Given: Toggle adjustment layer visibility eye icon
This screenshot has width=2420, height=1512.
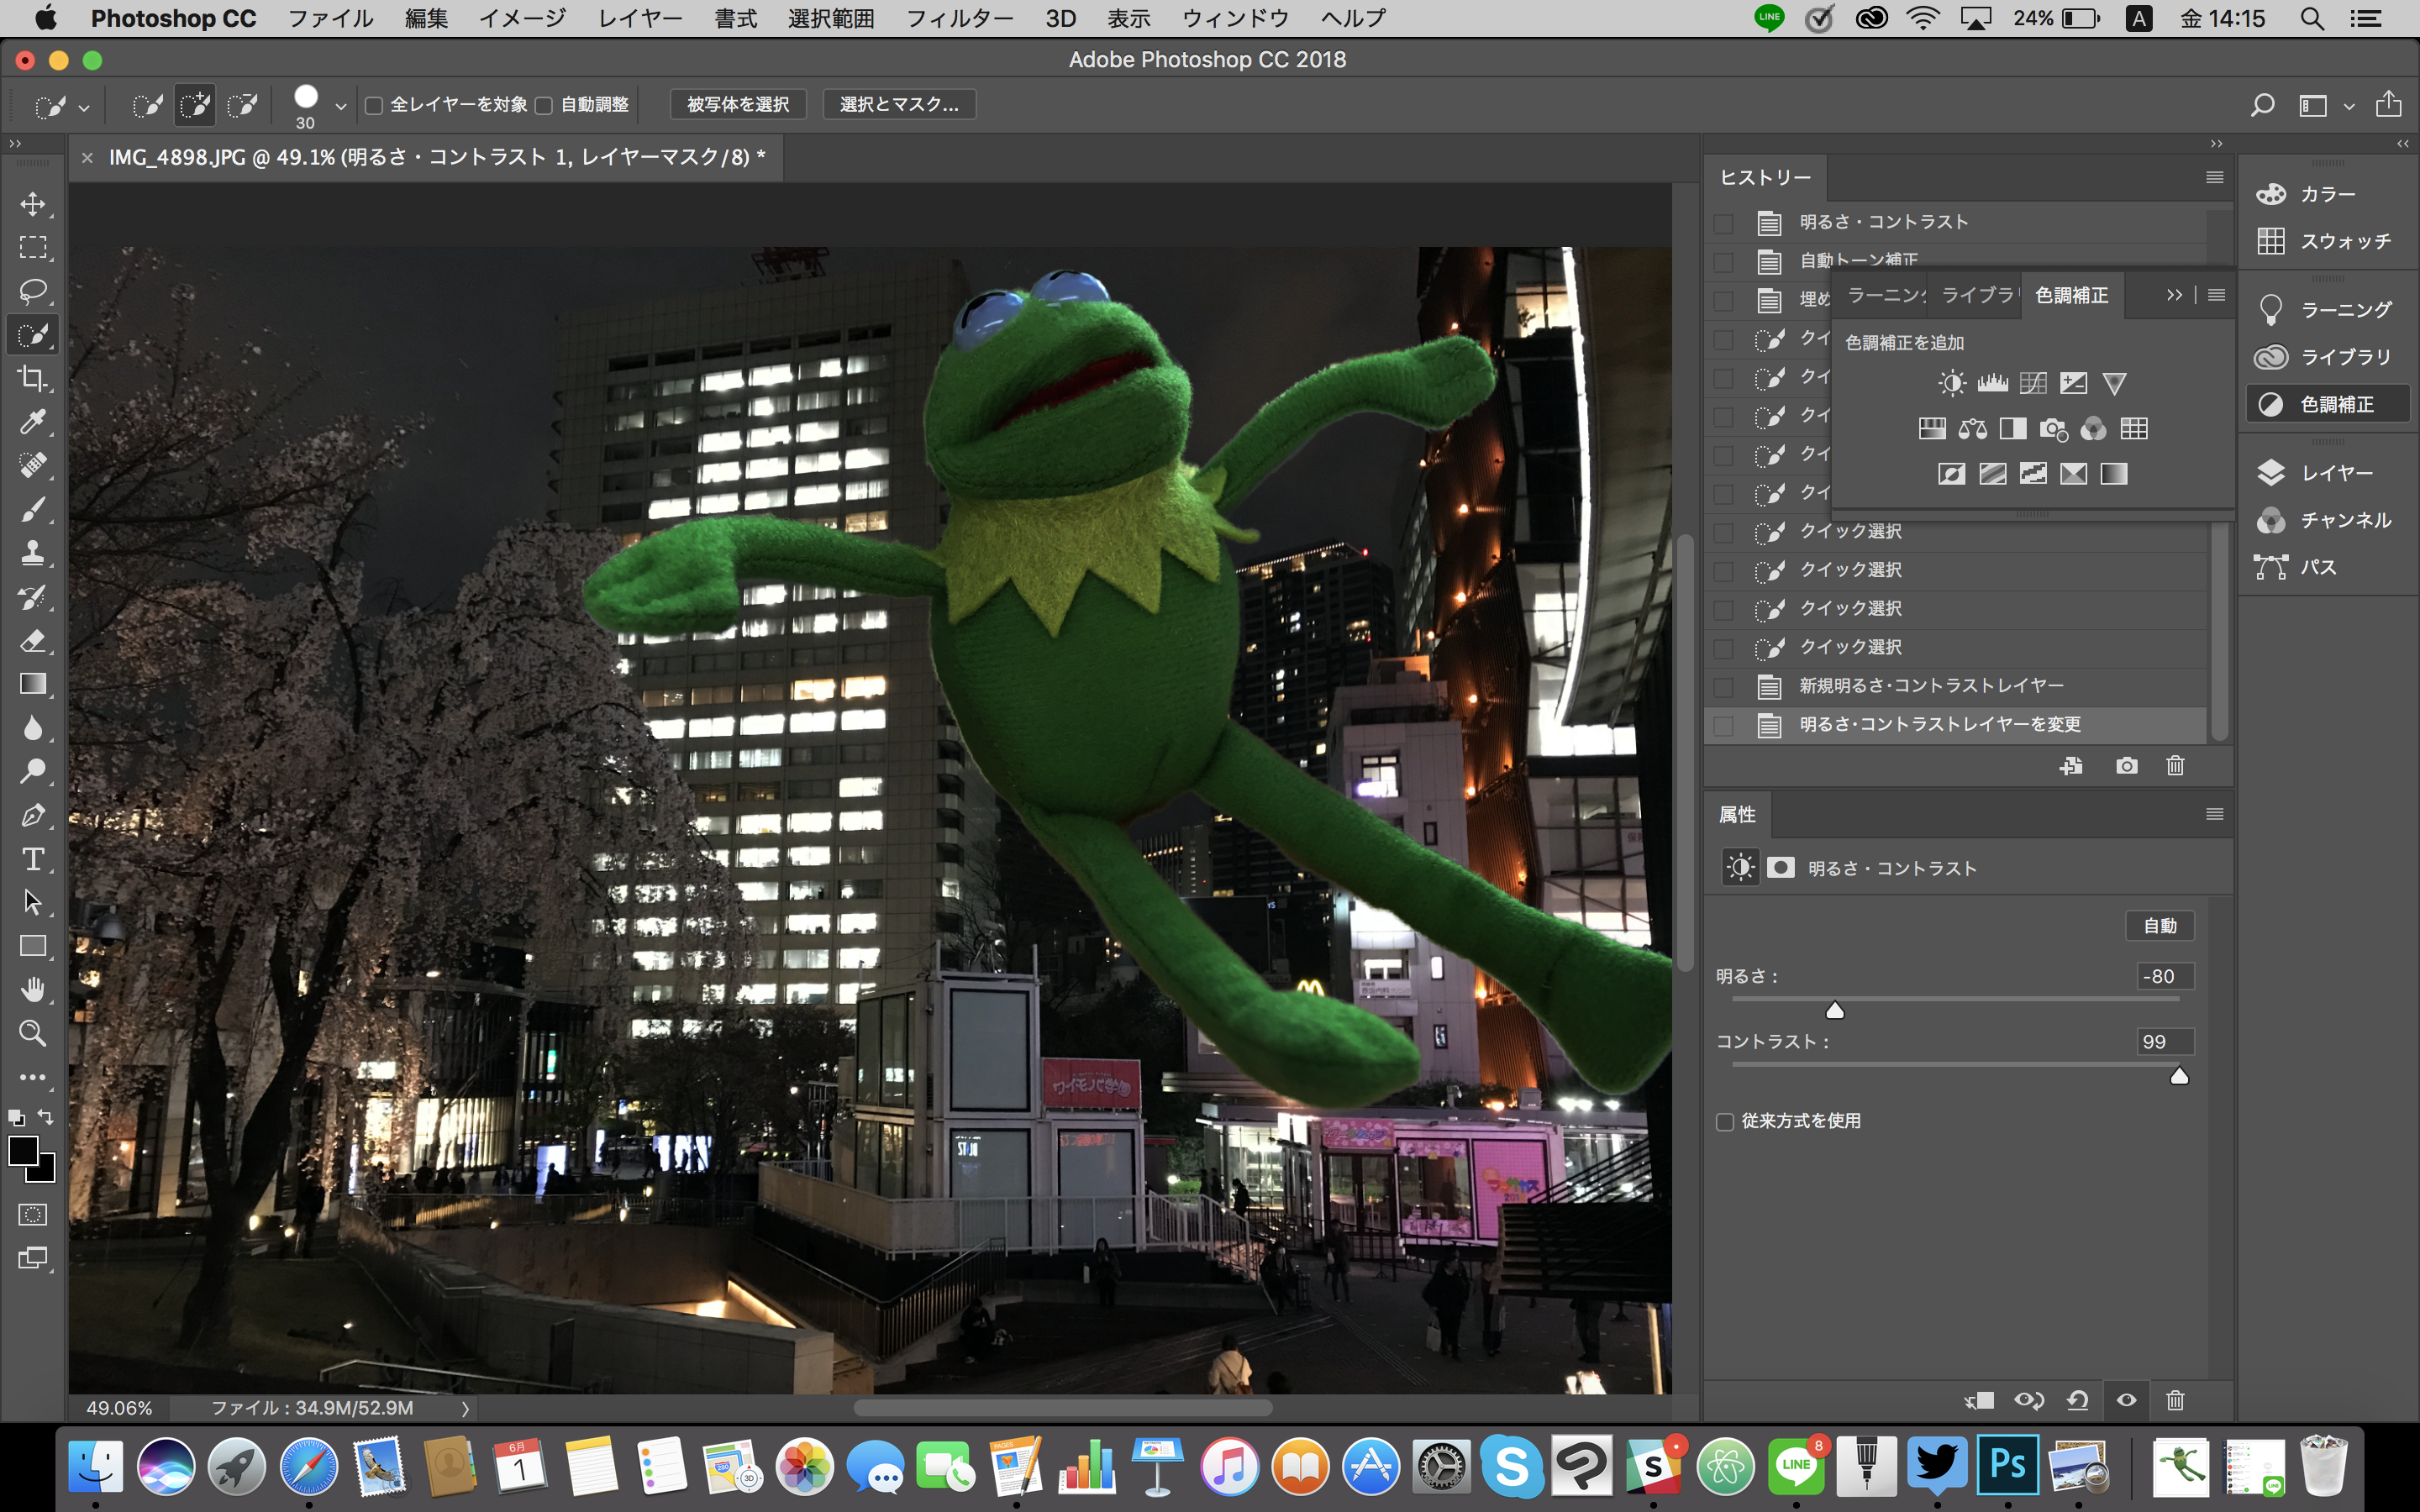Looking at the screenshot, I should [2127, 1400].
